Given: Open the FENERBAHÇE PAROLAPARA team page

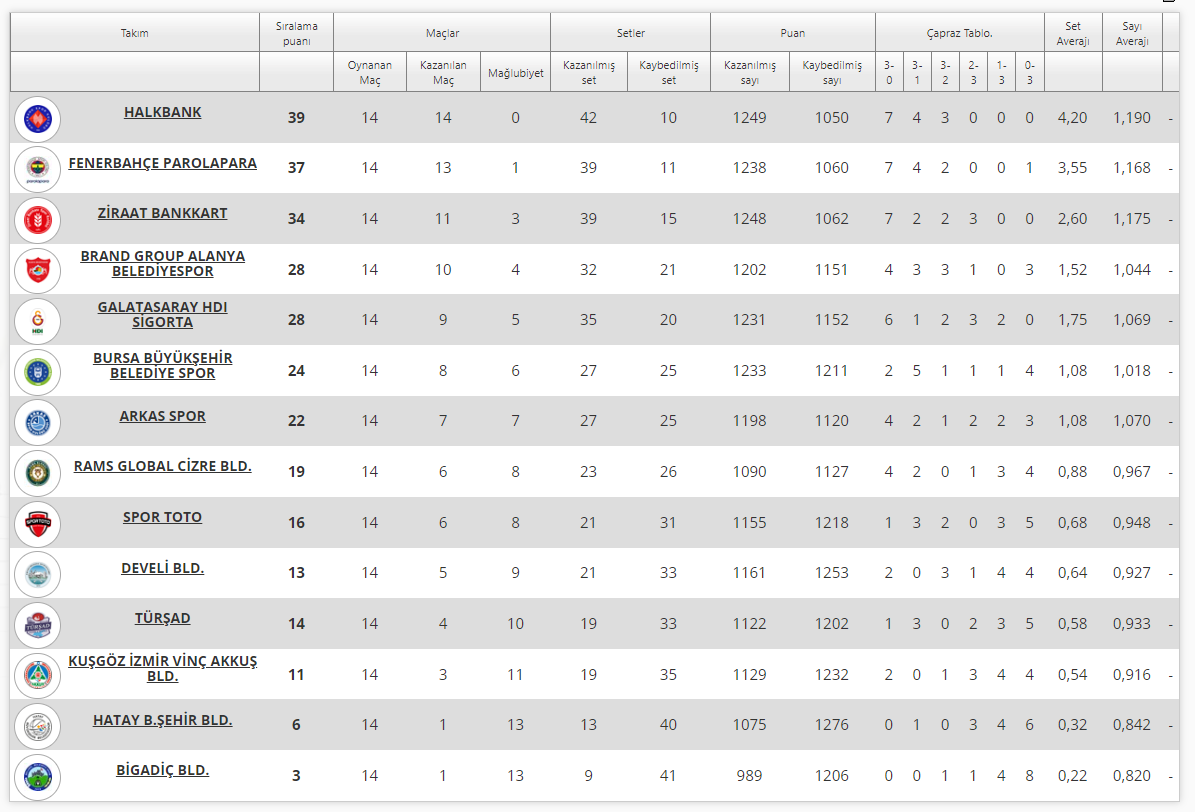Looking at the screenshot, I should (162, 163).
